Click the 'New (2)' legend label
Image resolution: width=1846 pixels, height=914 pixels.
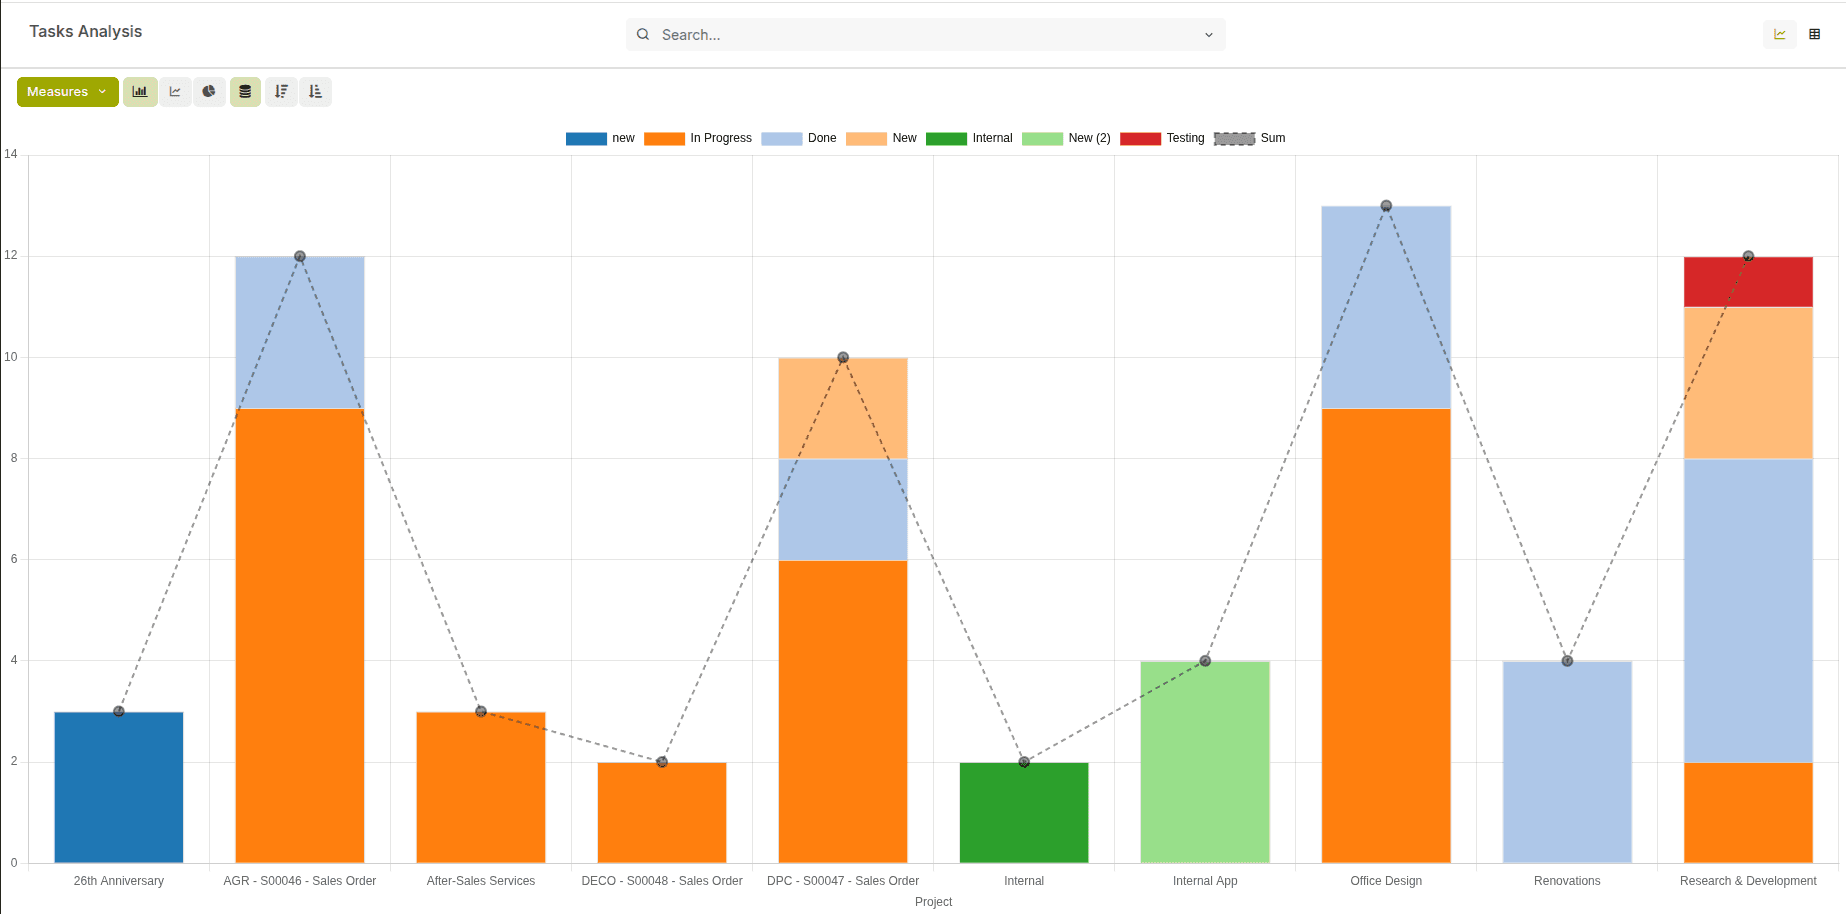(1088, 138)
